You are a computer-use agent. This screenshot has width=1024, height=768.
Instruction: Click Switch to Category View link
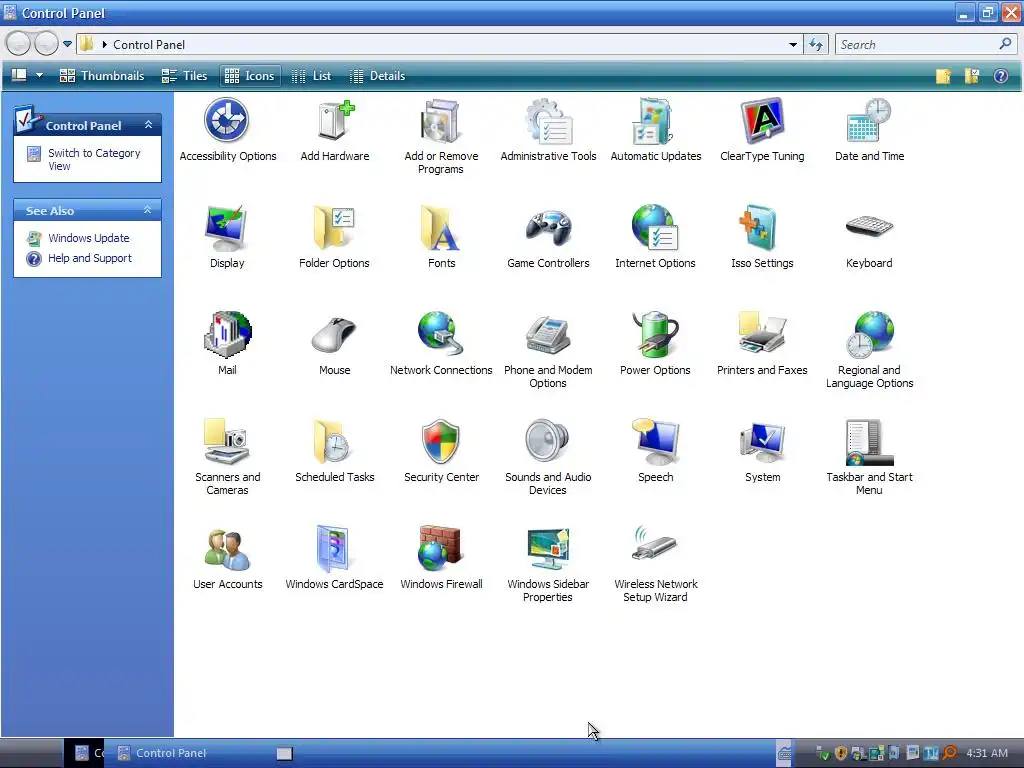94,159
